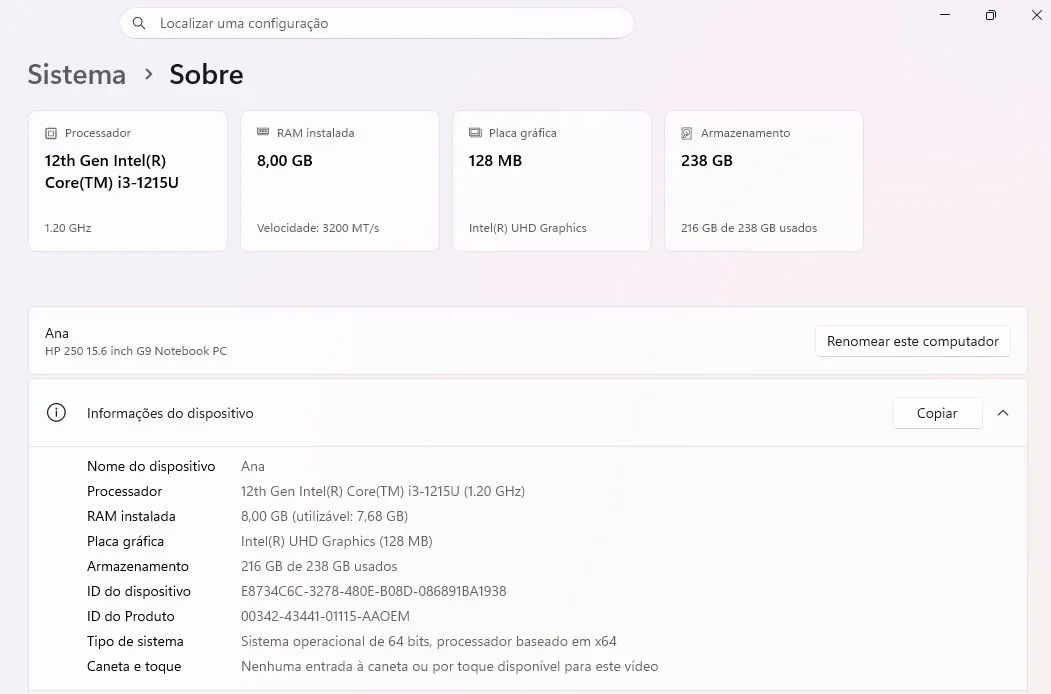Collapse the Informações do dispositivo section chevron
This screenshot has height=694, width=1051.
pyautogui.click(x=1003, y=413)
